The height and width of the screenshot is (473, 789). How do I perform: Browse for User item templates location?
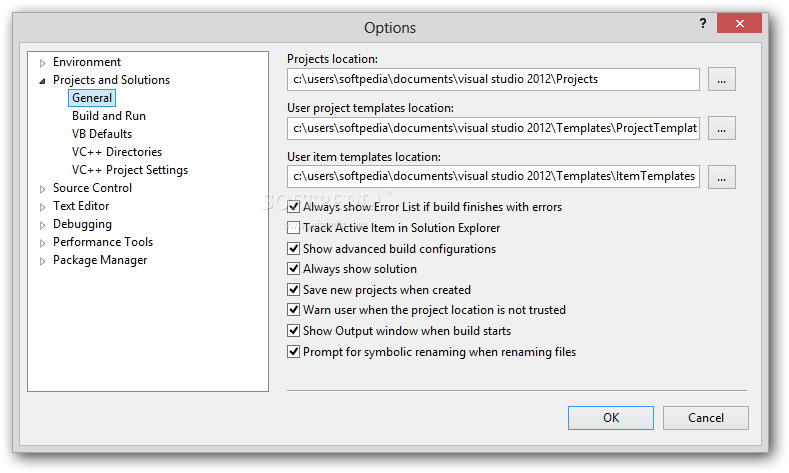[722, 177]
